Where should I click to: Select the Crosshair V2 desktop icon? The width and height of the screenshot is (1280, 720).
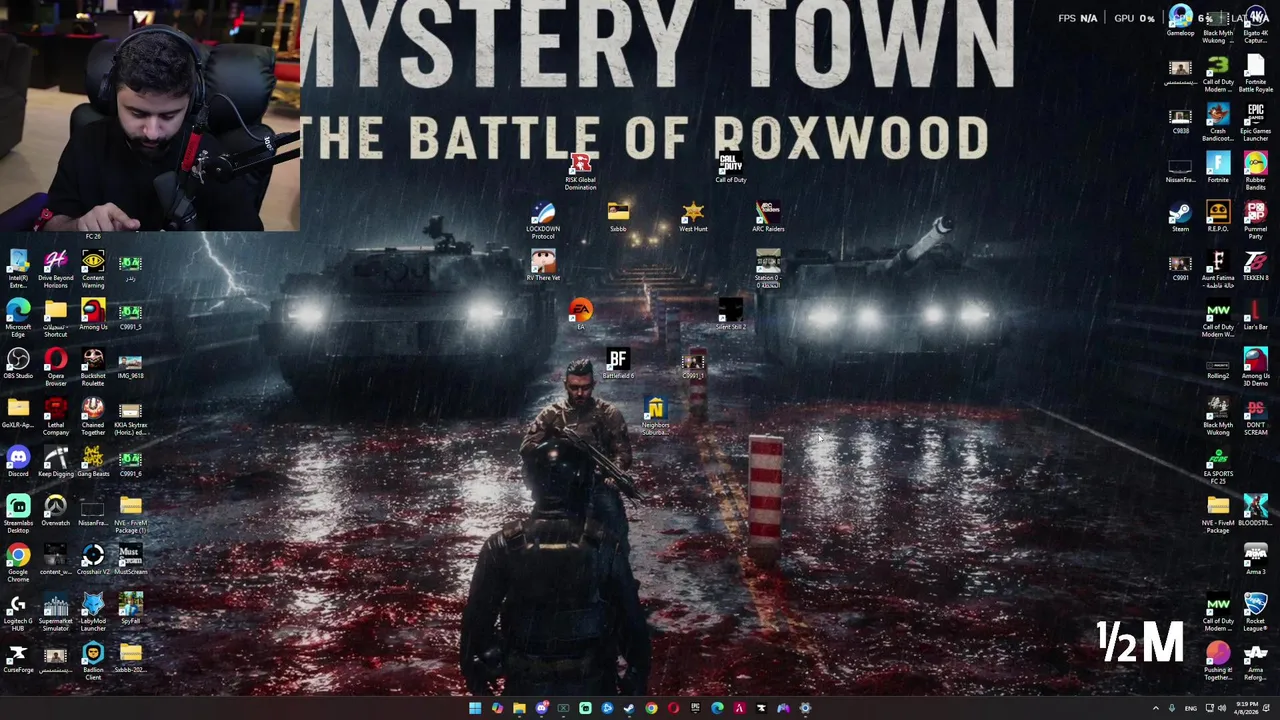click(x=93, y=561)
